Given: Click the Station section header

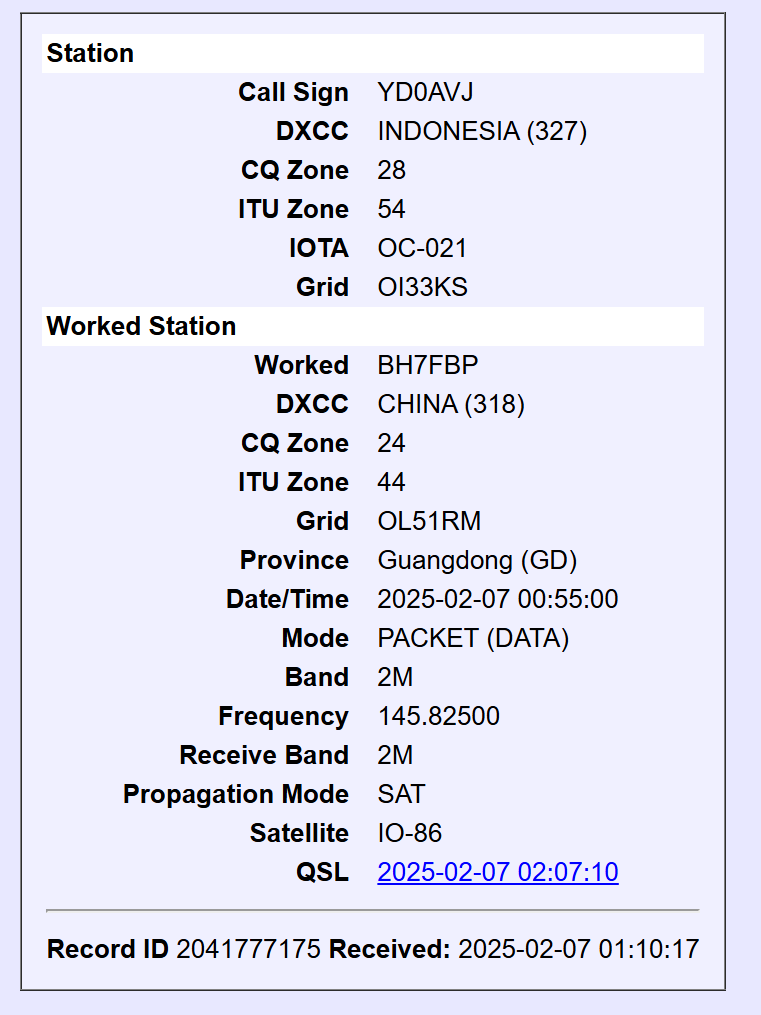Looking at the screenshot, I should click(x=90, y=53).
